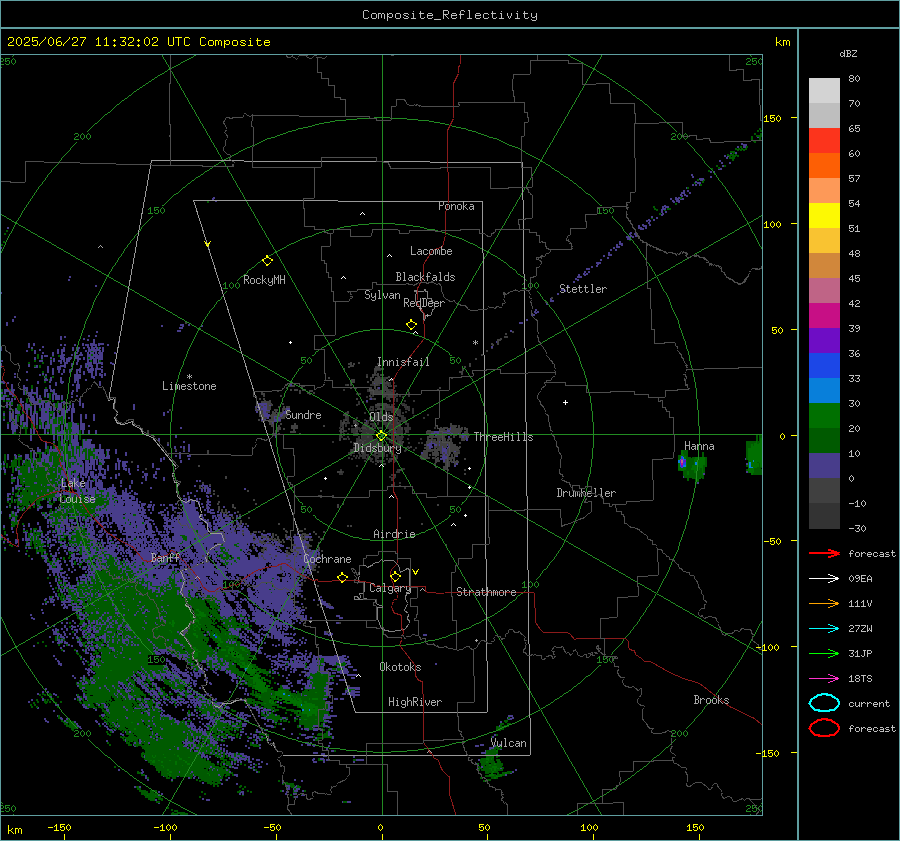Click the Airdrie label
This screenshot has height=841, width=900.
coord(394,534)
